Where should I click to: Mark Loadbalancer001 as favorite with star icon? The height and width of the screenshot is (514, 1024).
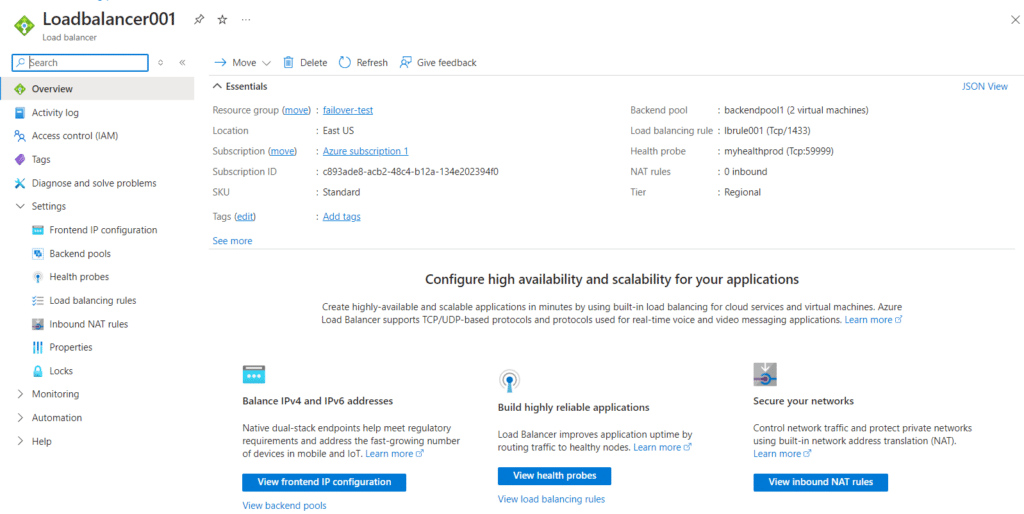click(x=222, y=19)
